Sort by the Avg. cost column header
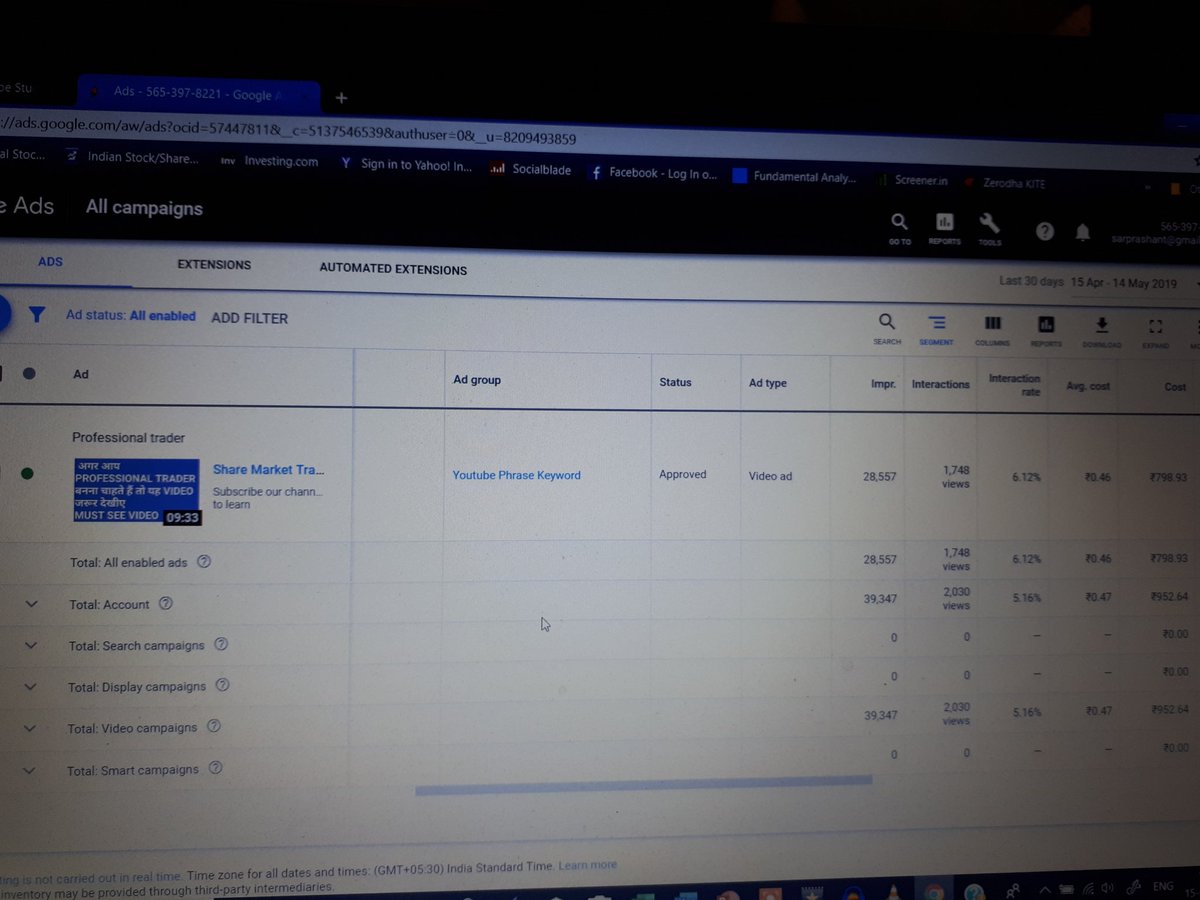Viewport: 1200px width, 900px height. 1086,386
